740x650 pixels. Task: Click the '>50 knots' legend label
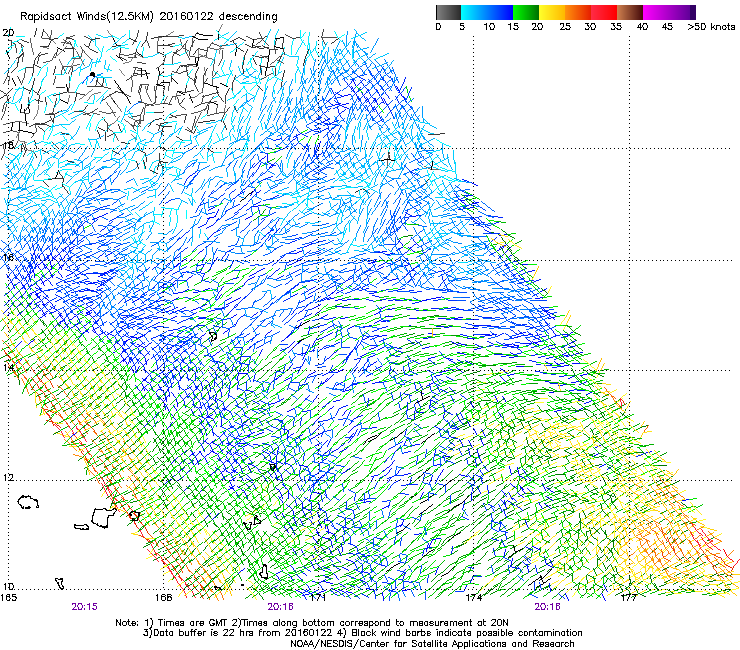pyautogui.click(x=711, y=27)
